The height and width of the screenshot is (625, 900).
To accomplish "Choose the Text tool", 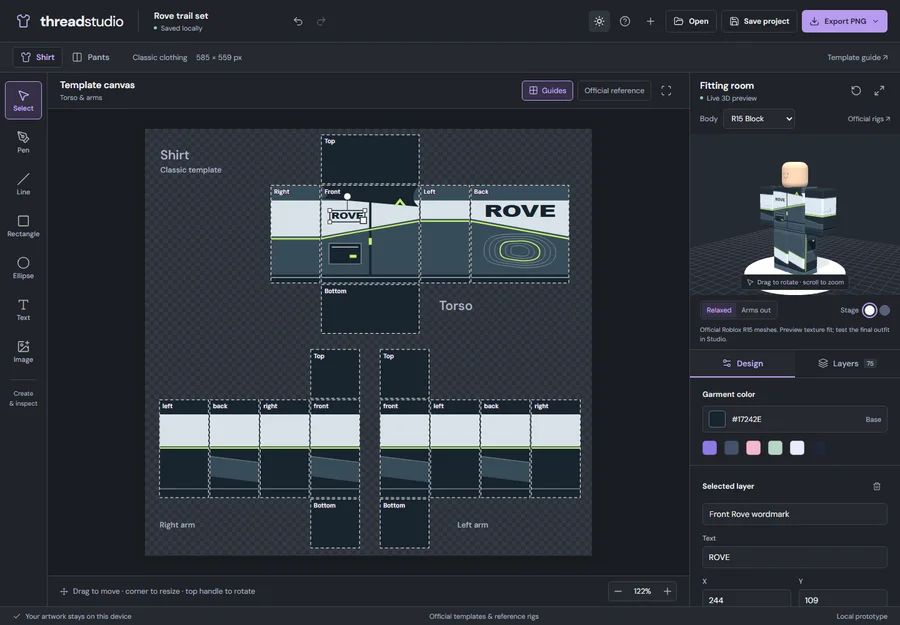I will [24, 309].
